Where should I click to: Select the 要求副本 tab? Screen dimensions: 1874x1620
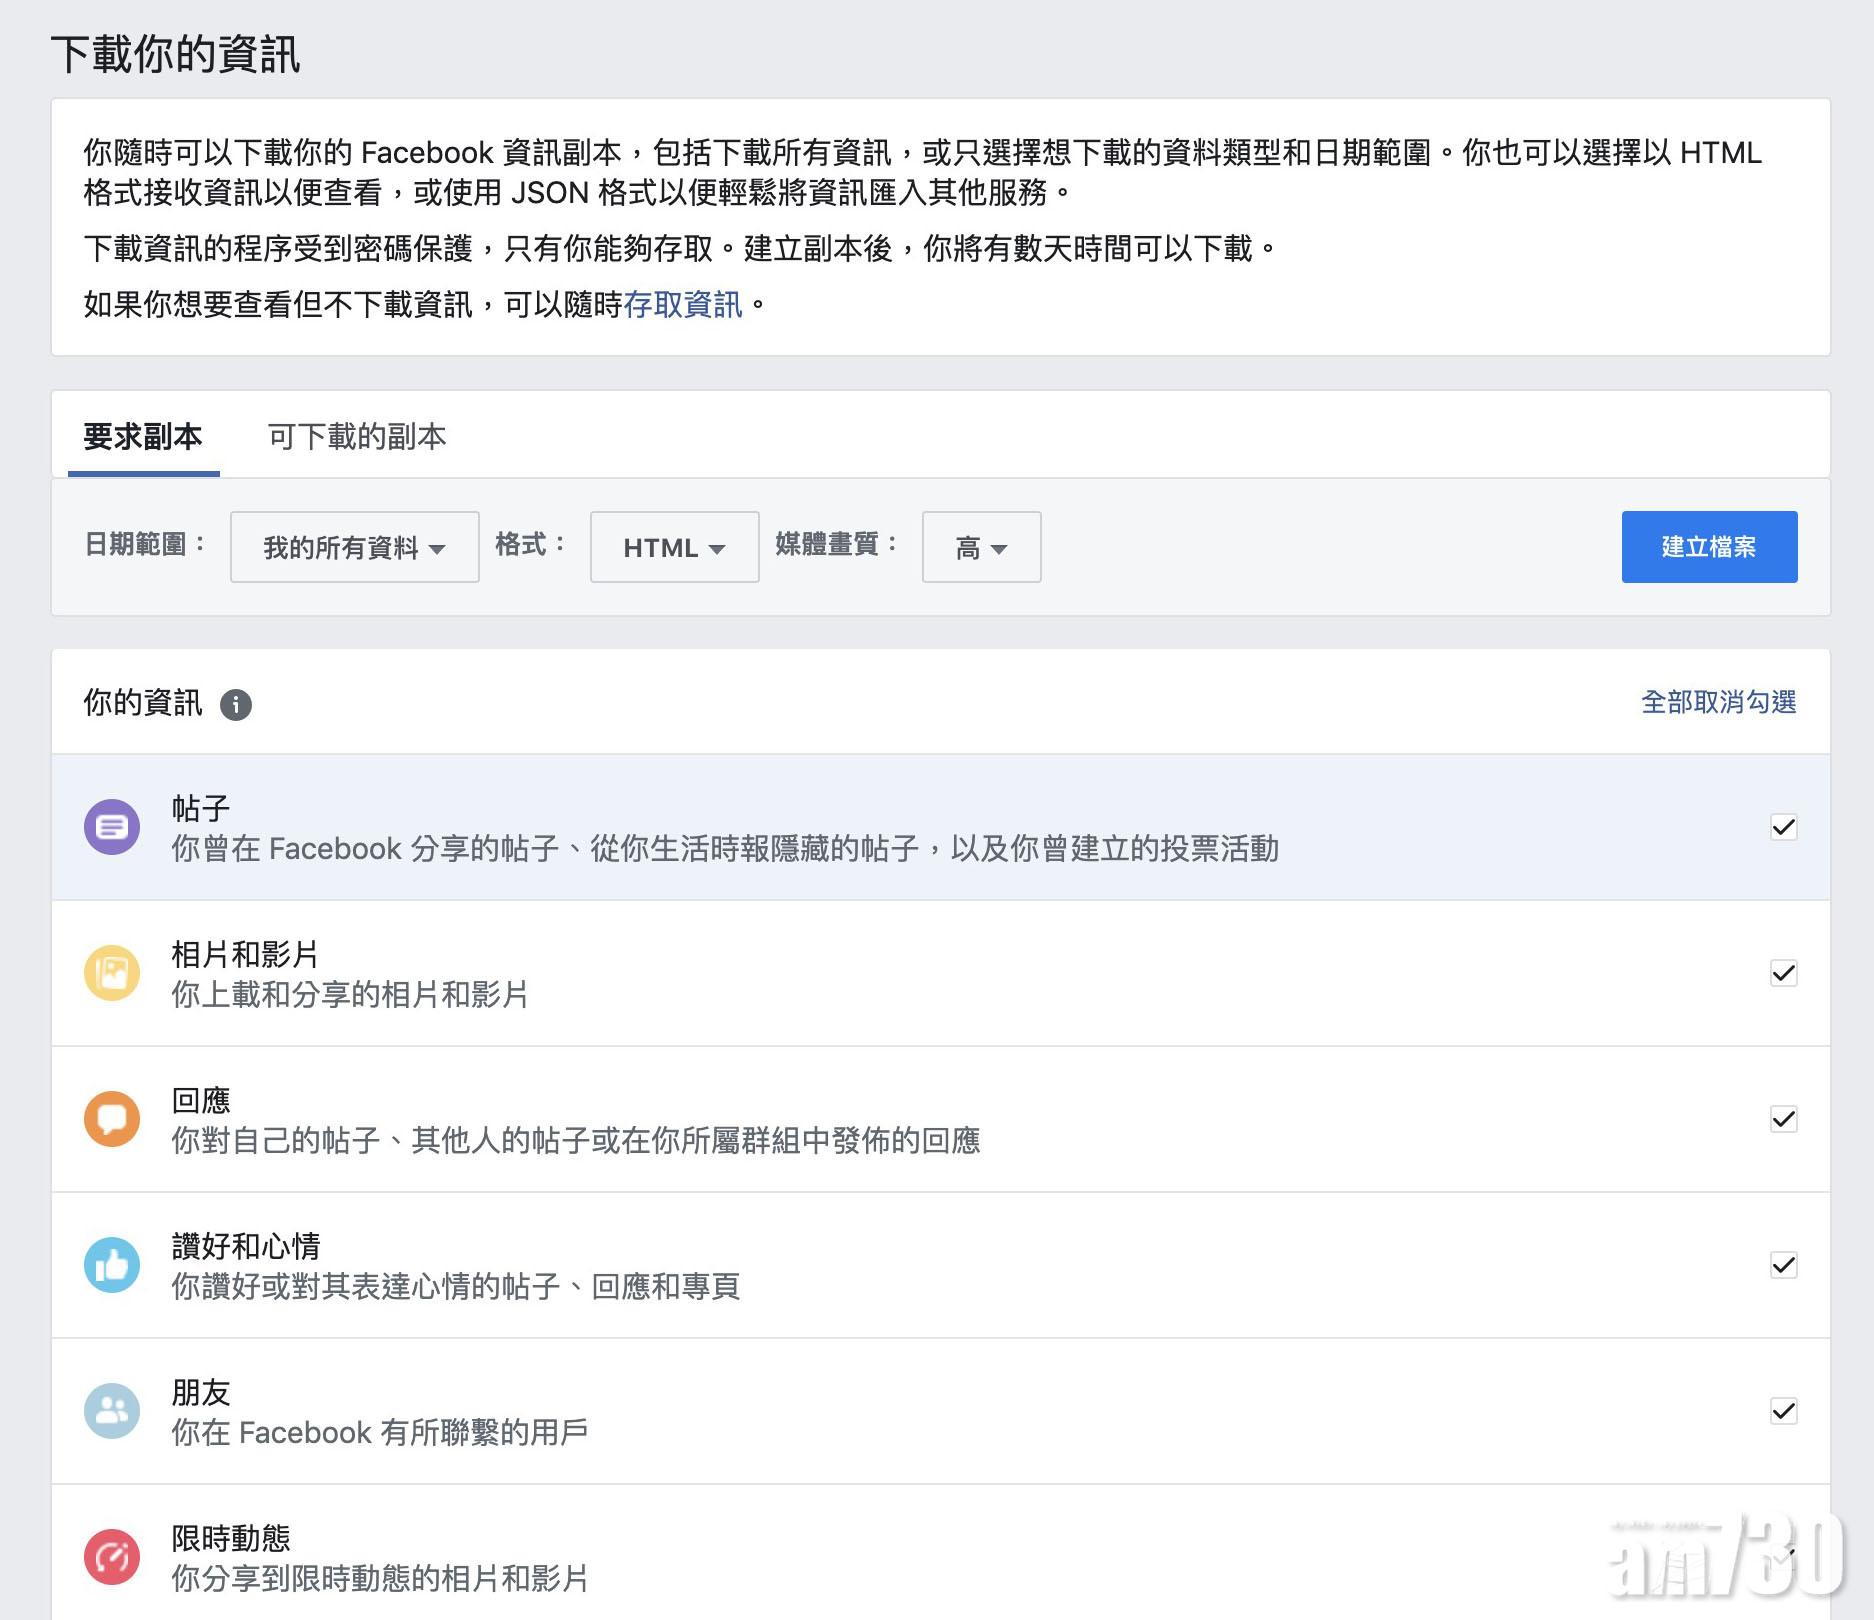[x=143, y=437]
